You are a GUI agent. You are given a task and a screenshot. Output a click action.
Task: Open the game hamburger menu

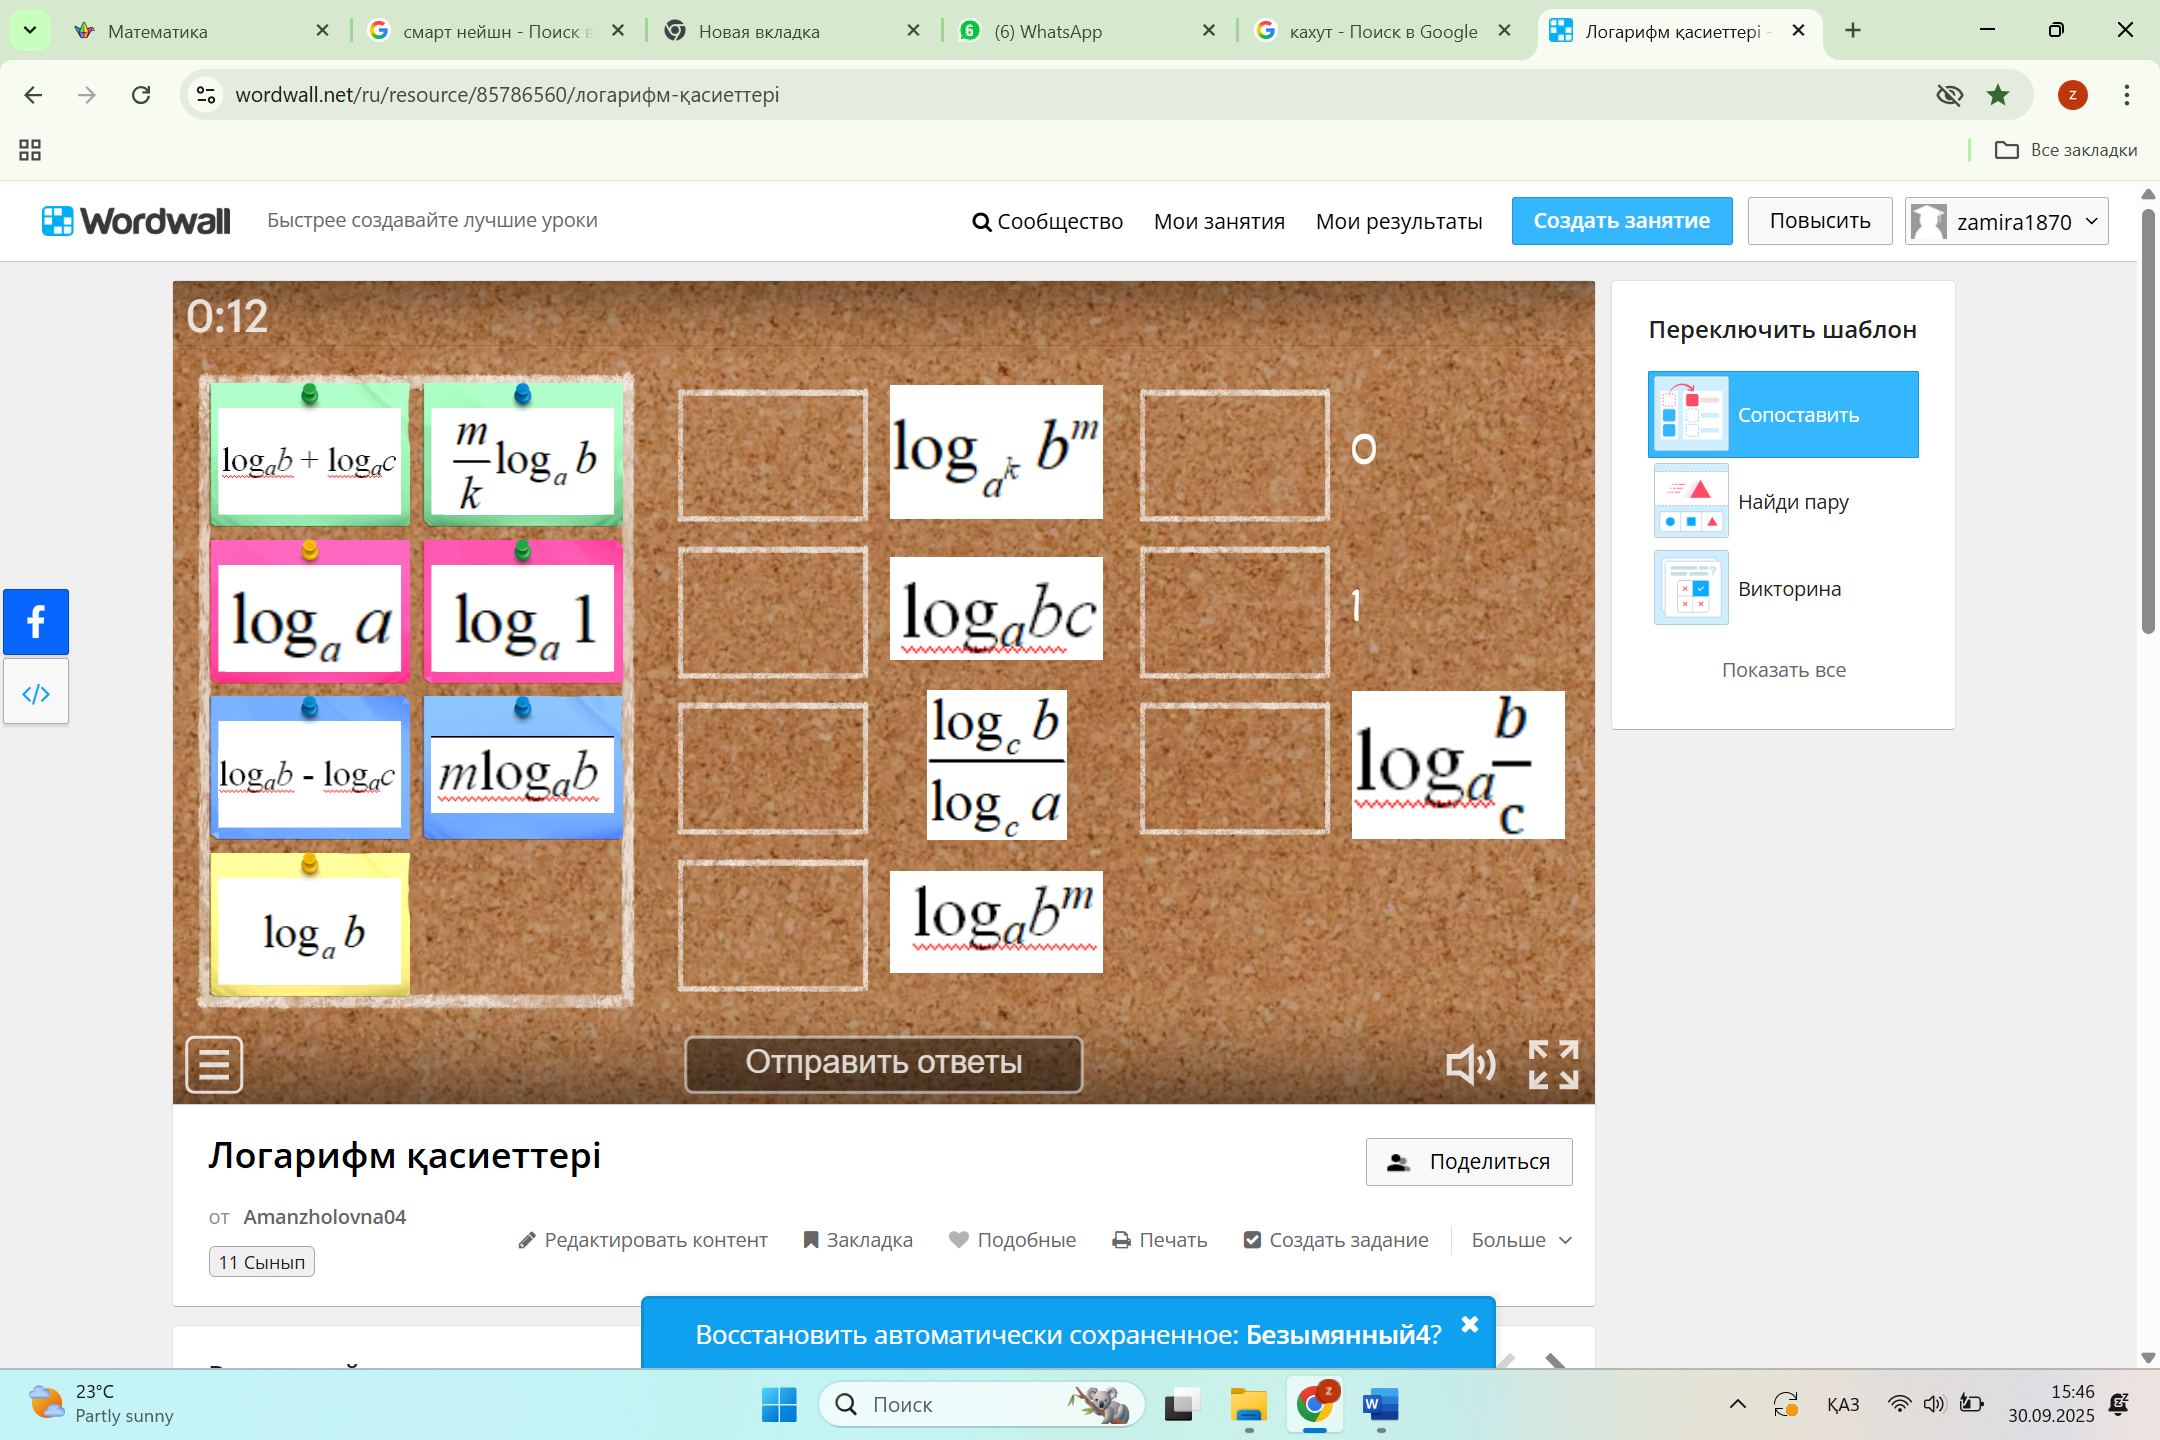click(x=214, y=1064)
